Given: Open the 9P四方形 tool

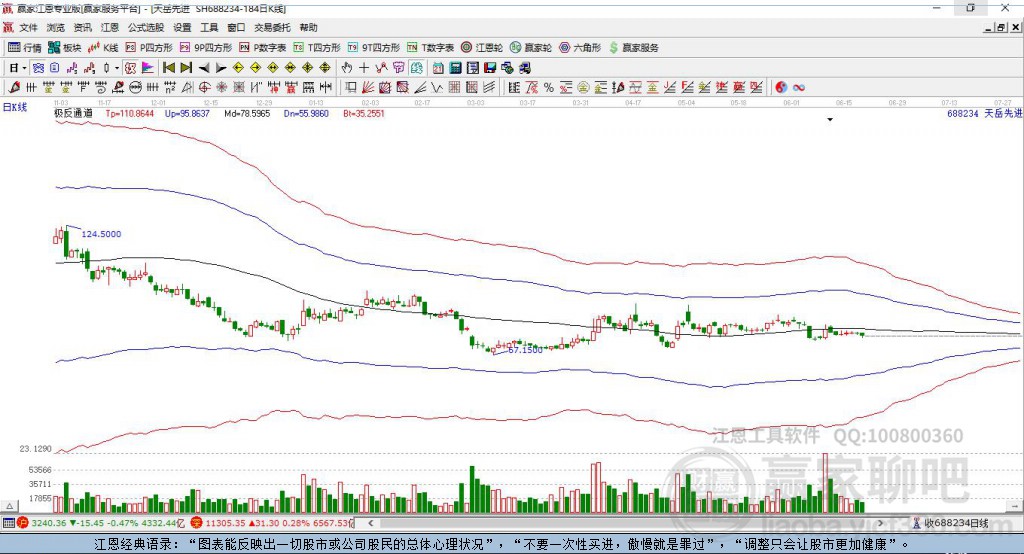Looking at the screenshot, I should point(206,48).
